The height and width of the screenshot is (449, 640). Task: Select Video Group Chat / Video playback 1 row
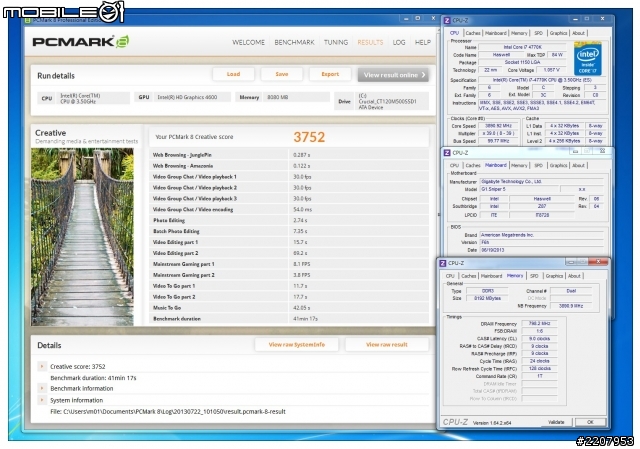(289, 177)
